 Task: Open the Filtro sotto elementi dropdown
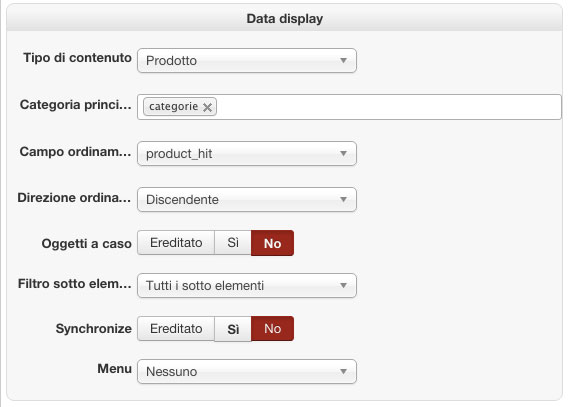[247, 285]
